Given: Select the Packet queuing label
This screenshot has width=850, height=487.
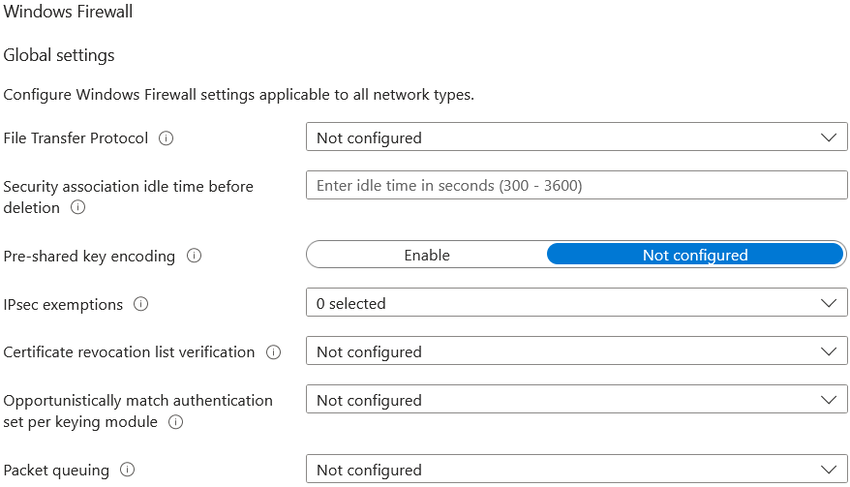Looking at the screenshot, I should 56,470.
